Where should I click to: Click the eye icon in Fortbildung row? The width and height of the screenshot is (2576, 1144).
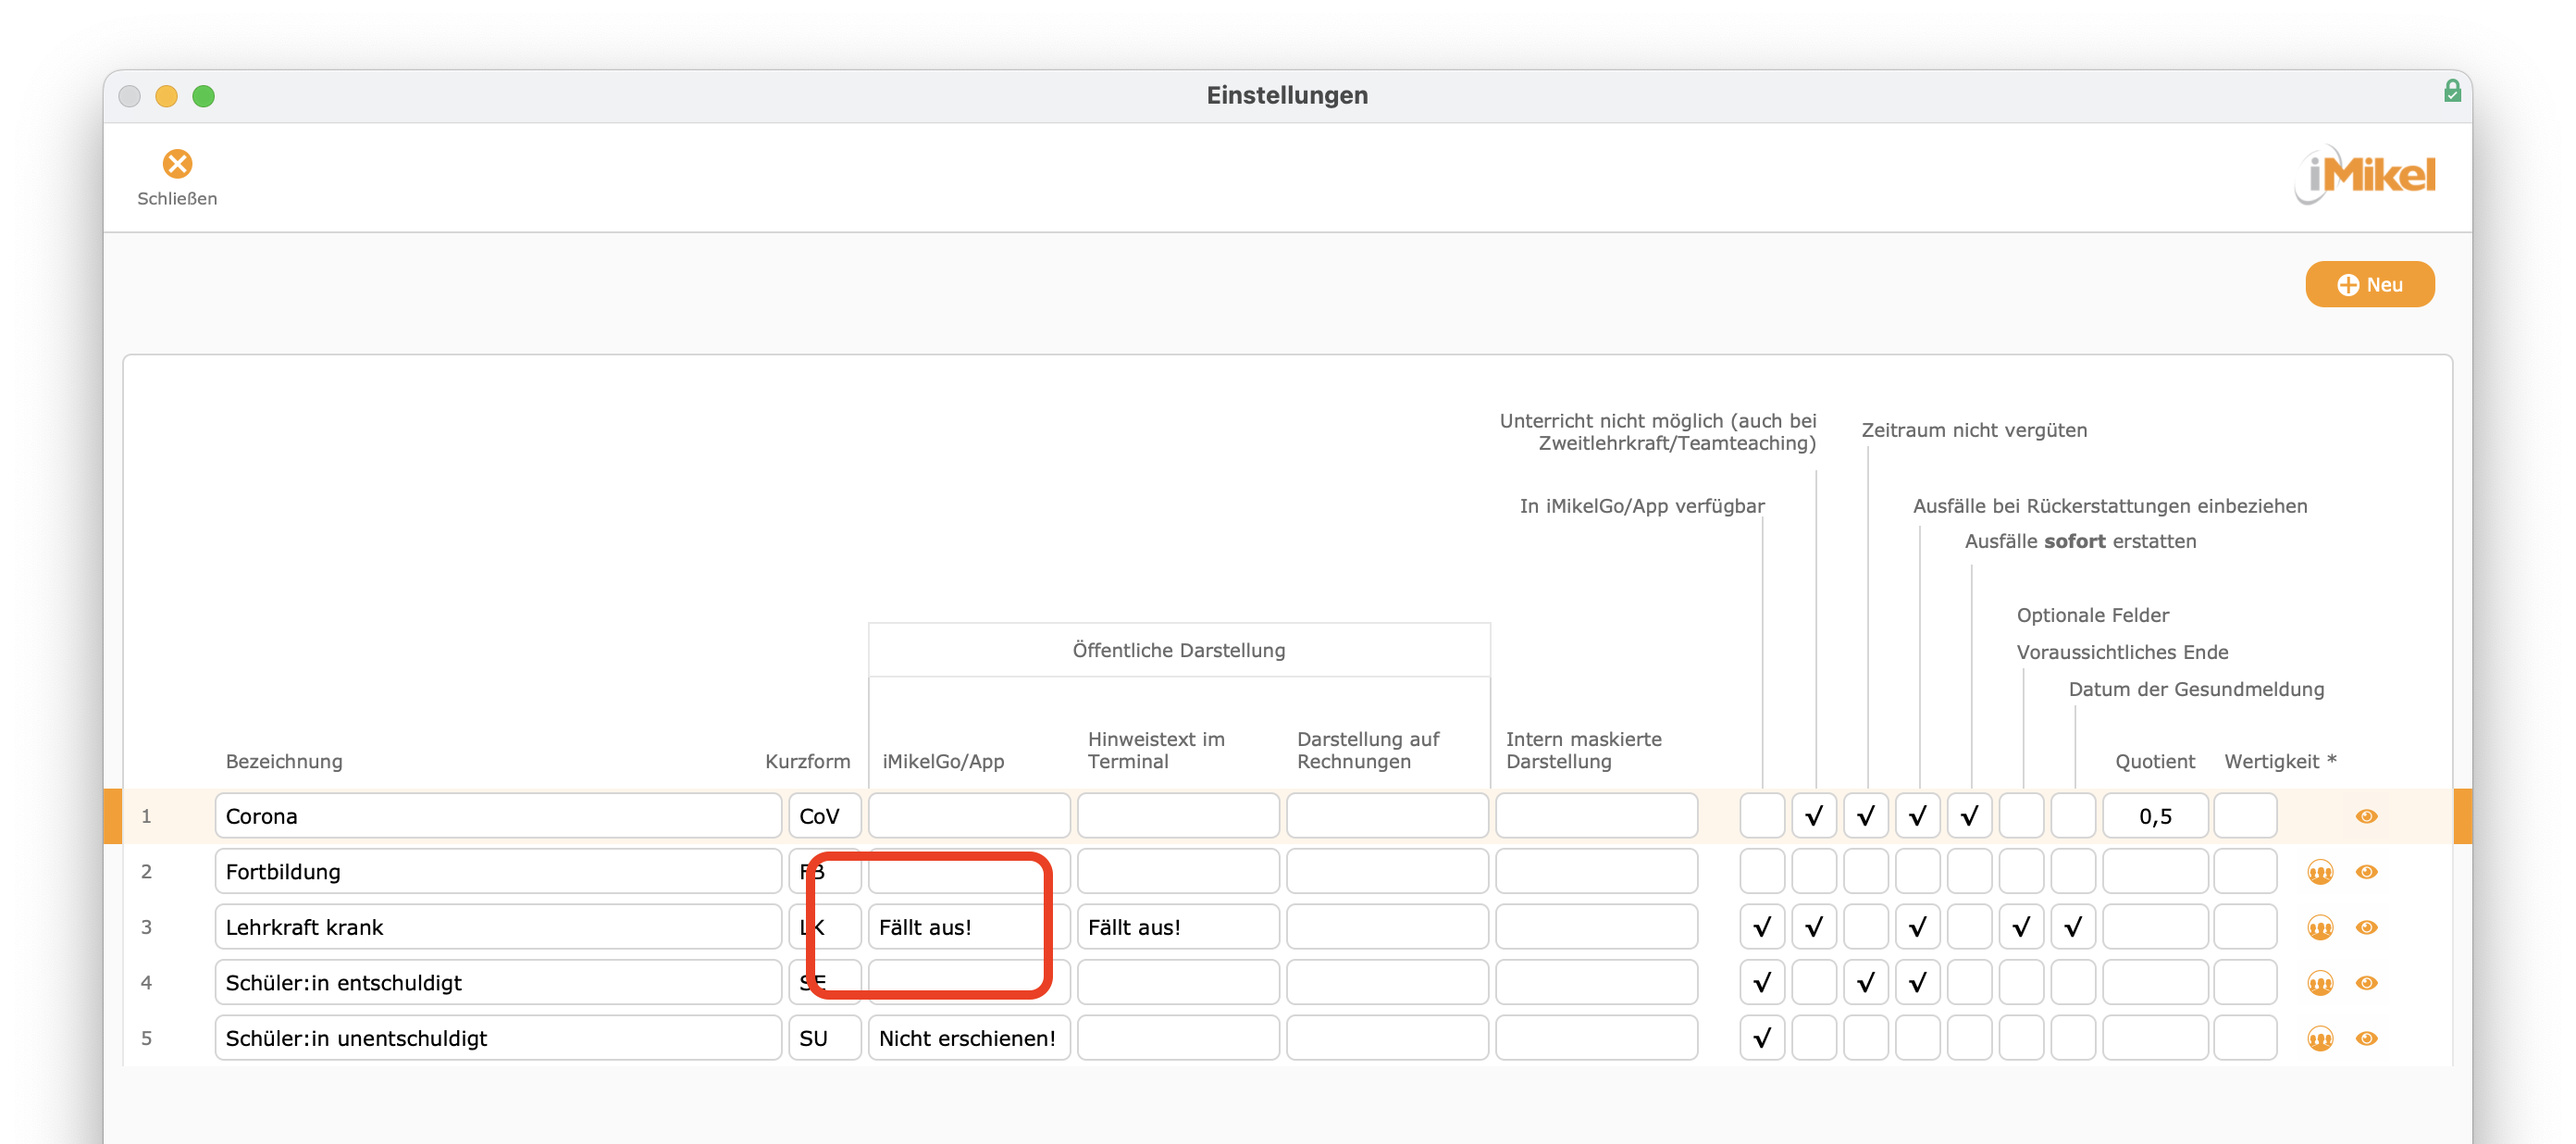[2366, 871]
